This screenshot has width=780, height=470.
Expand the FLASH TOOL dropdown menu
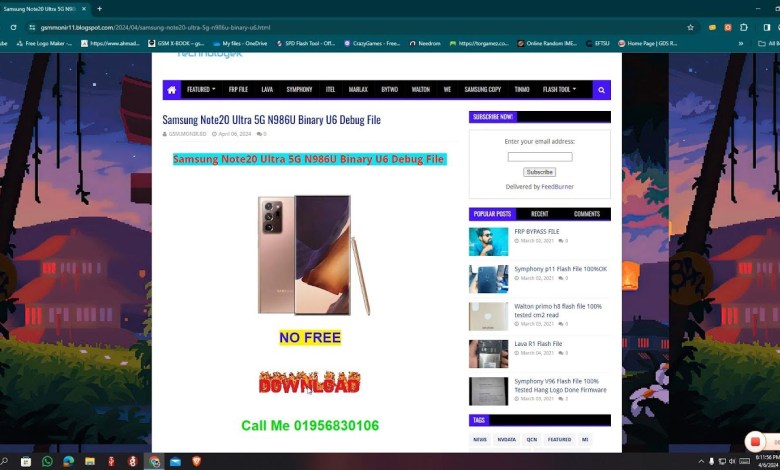click(559, 90)
